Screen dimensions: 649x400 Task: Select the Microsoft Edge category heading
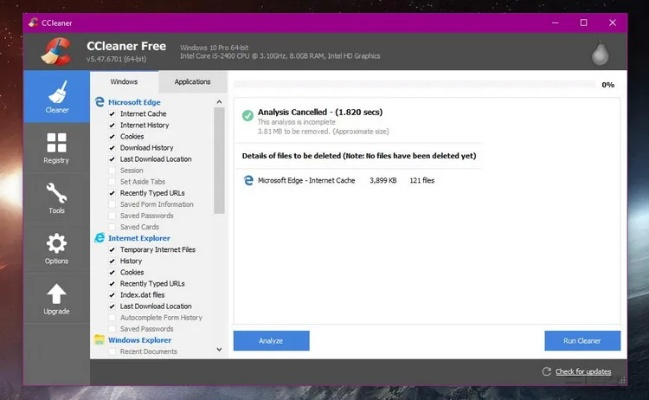point(134,102)
